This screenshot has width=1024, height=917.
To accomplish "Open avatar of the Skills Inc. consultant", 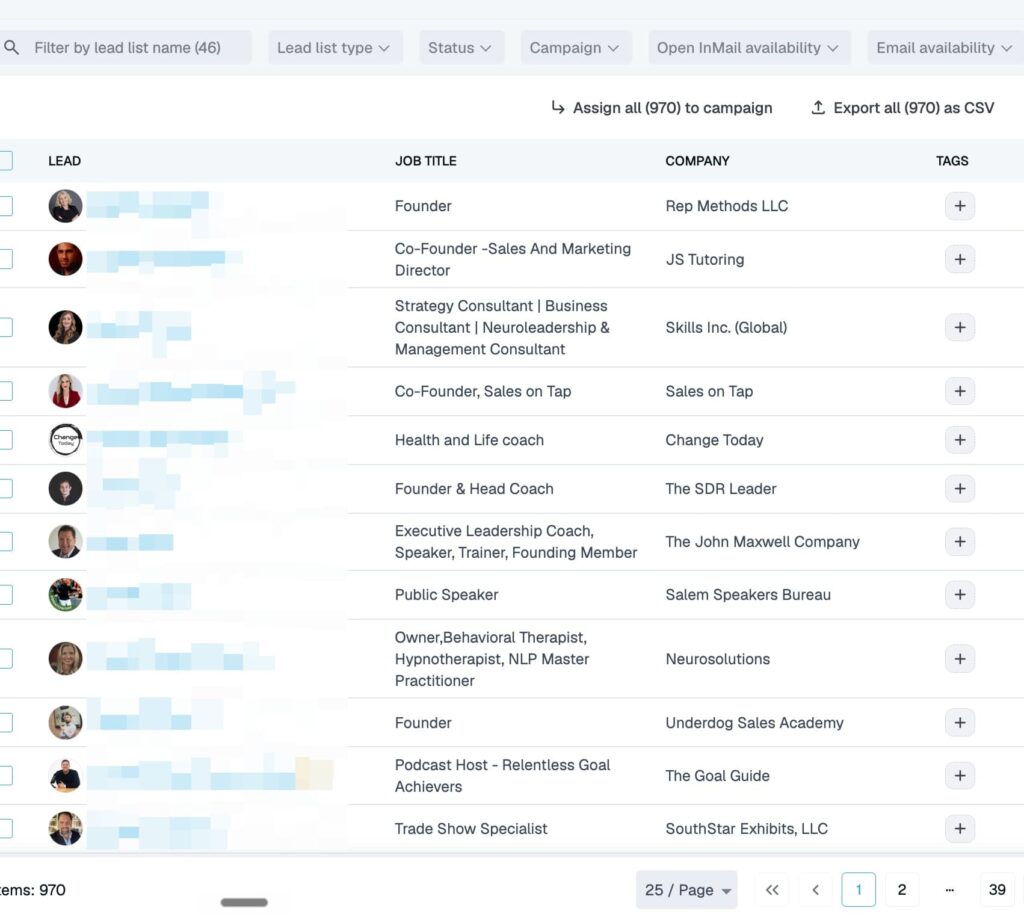I will point(65,327).
